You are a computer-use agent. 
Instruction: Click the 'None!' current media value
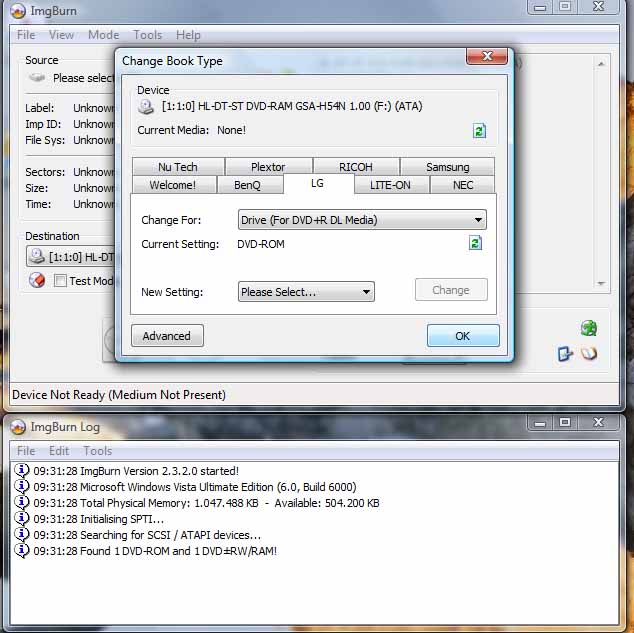click(231, 130)
